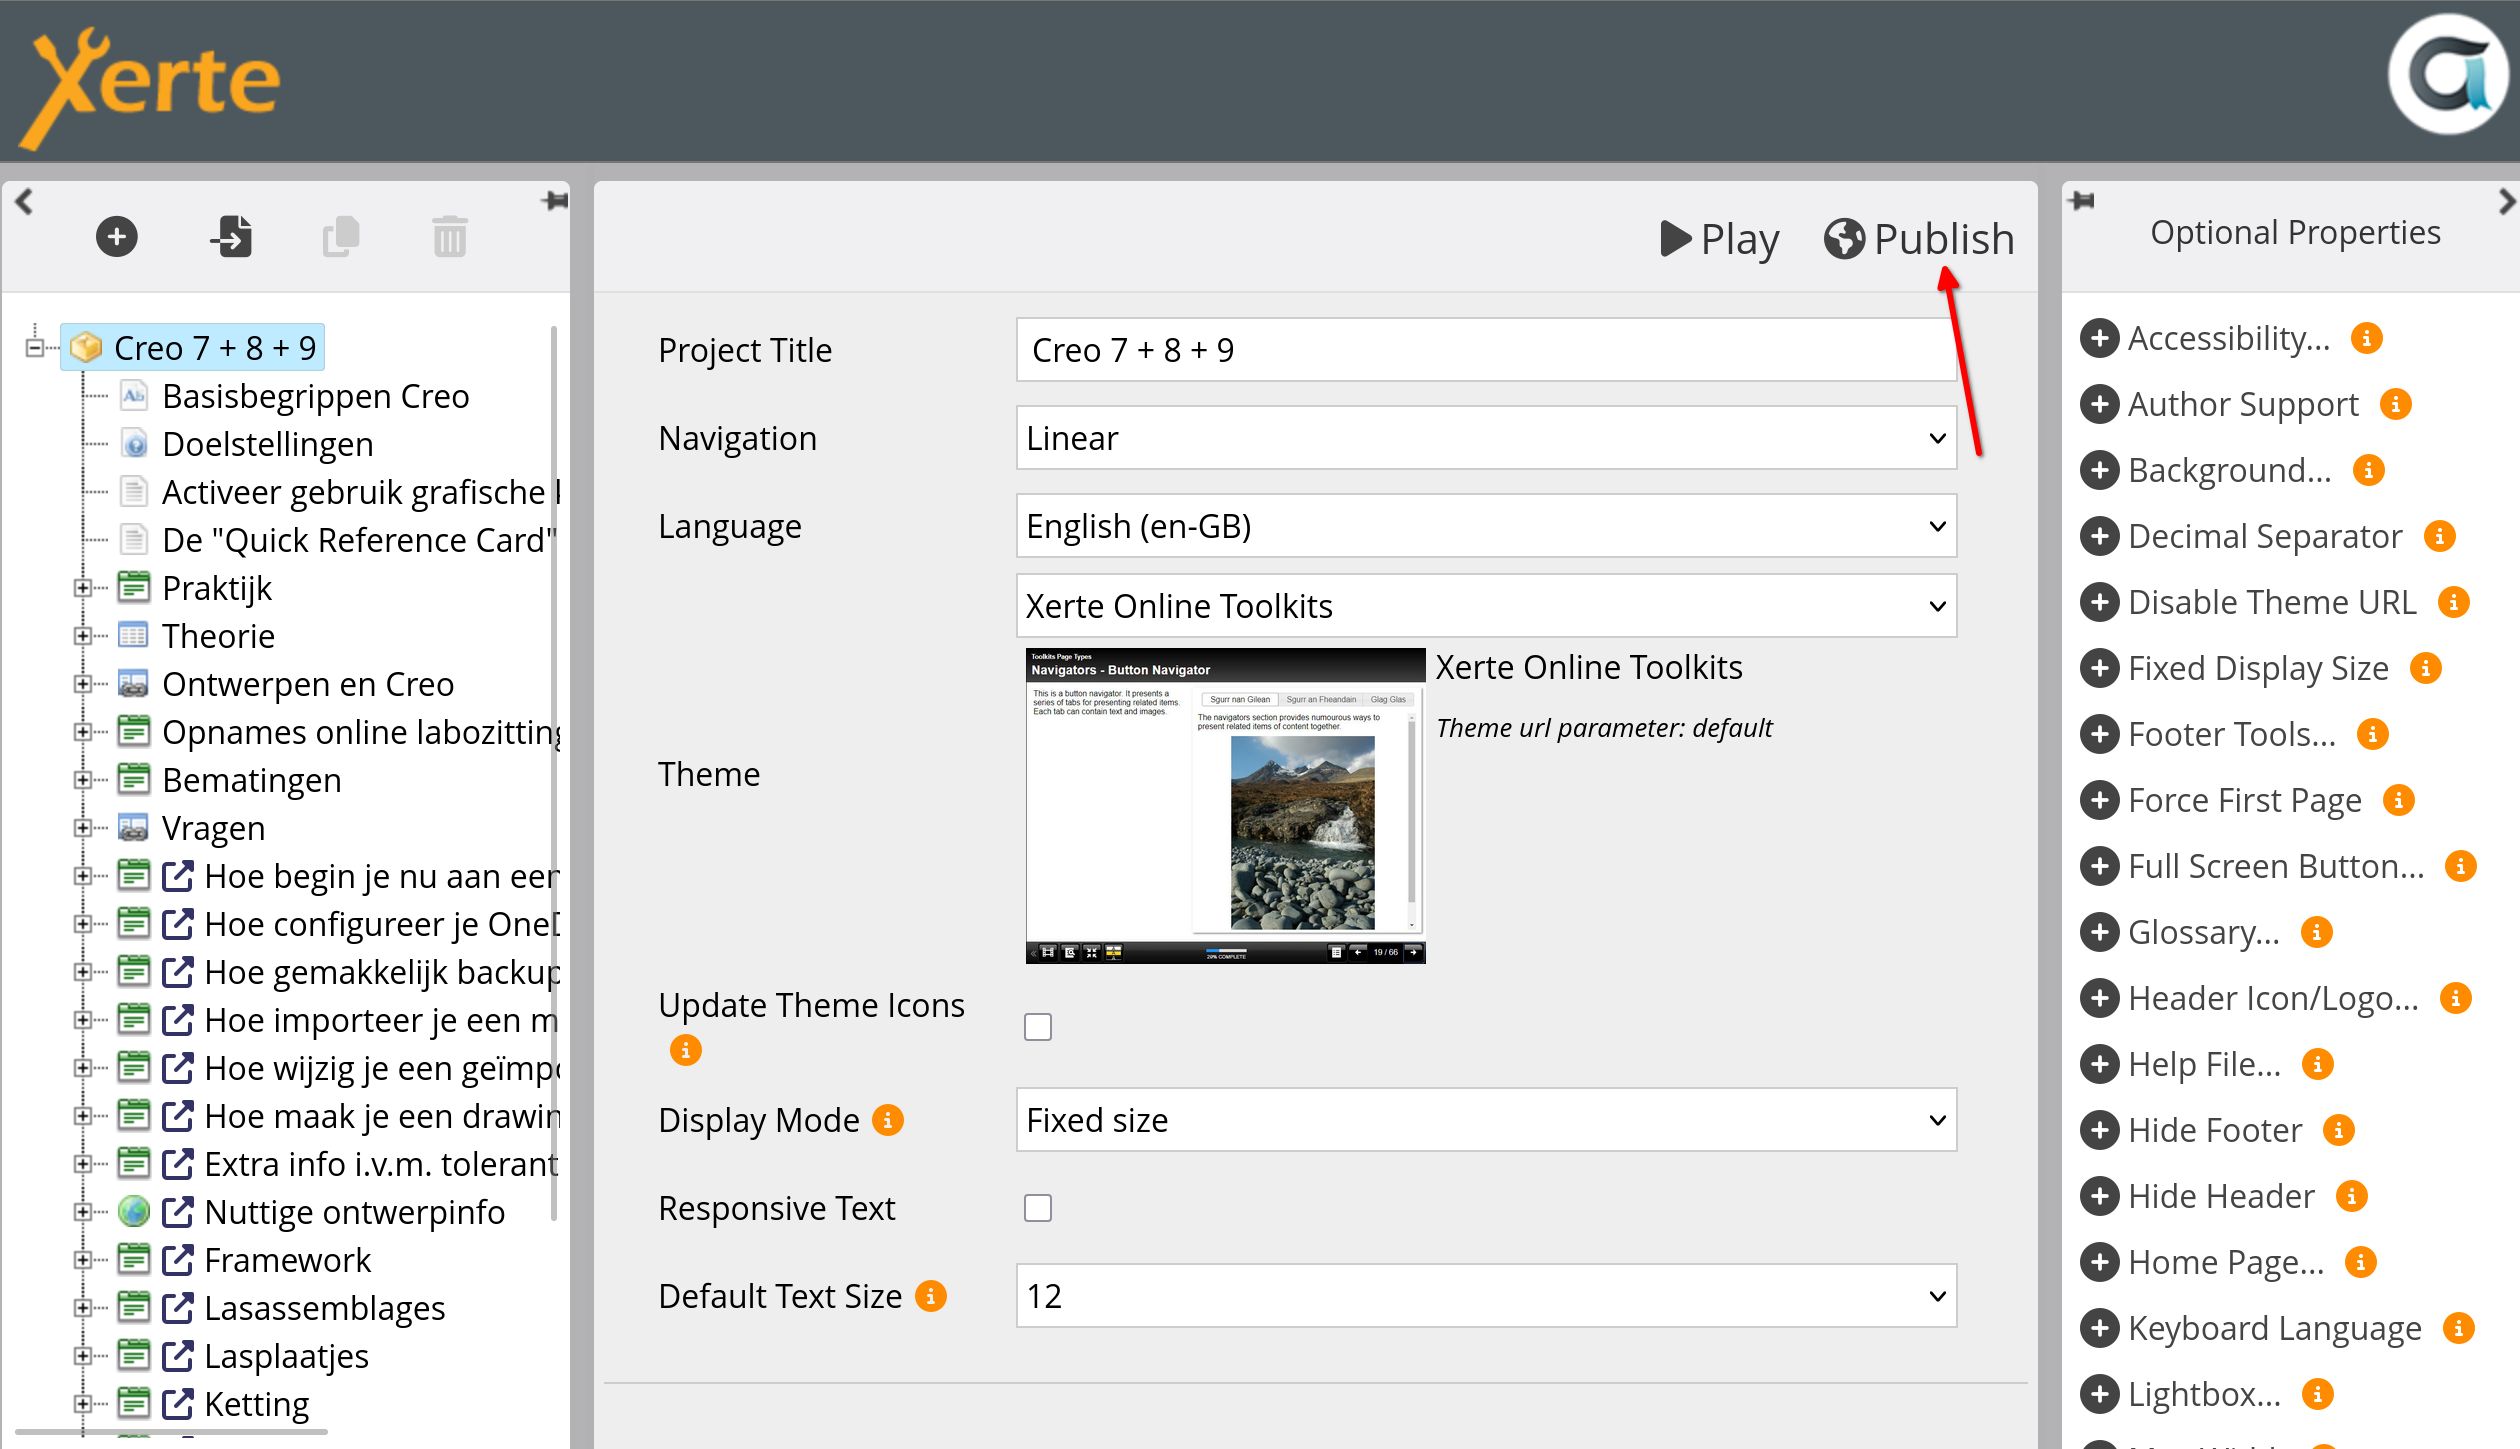Open Default Text Size dropdown

pyautogui.click(x=1485, y=1296)
